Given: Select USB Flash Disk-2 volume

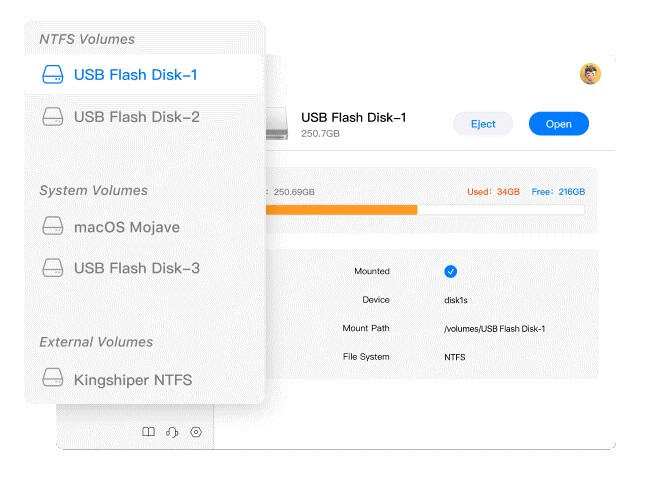Looking at the screenshot, I should (x=136, y=117).
